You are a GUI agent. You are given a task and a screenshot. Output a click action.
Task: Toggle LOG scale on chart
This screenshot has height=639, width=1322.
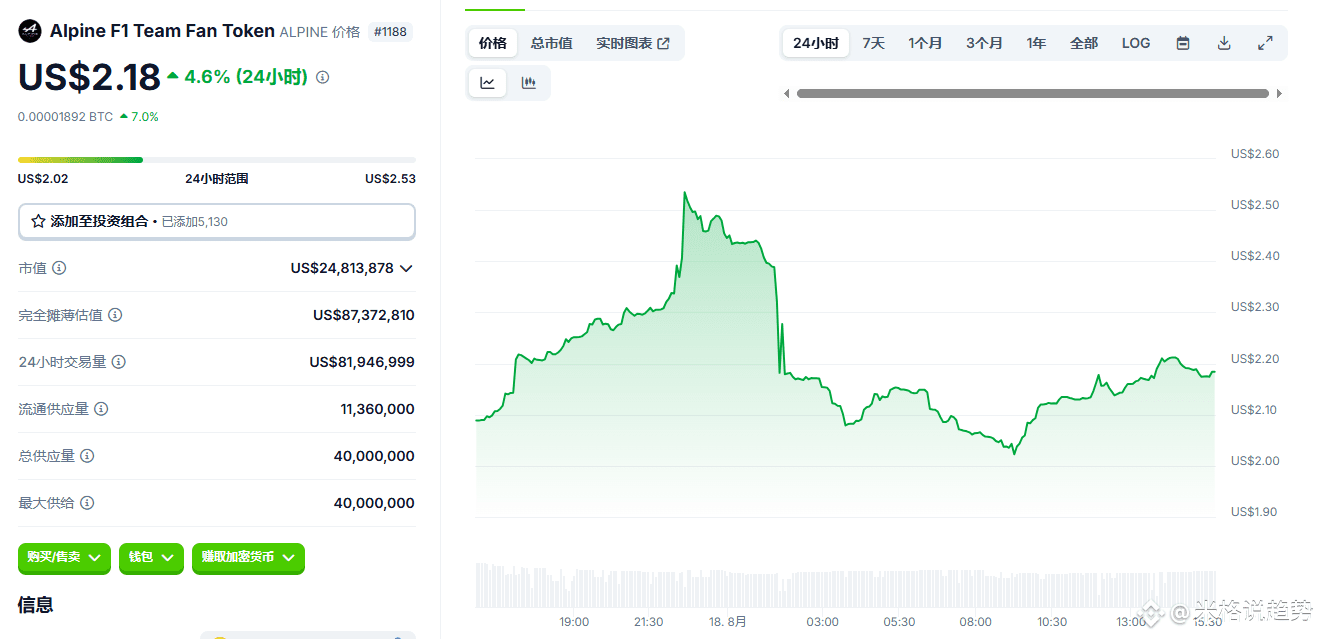(1136, 43)
